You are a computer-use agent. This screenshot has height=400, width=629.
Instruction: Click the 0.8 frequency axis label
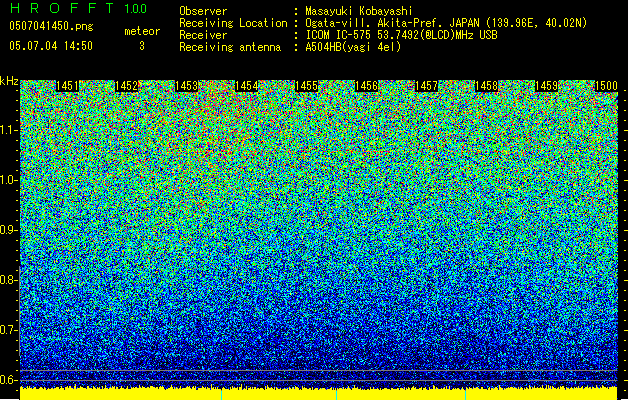pos(9,280)
